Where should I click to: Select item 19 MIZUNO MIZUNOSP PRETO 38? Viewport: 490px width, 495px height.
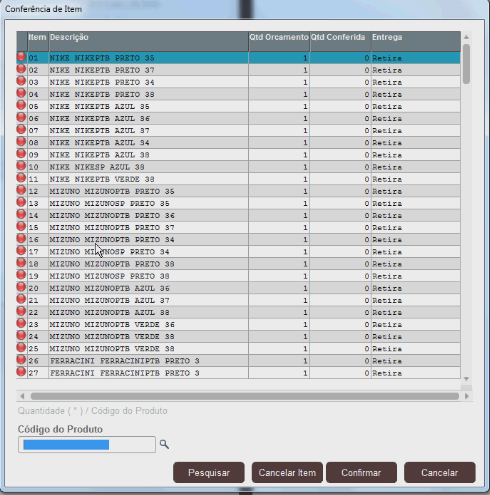(x=238, y=276)
